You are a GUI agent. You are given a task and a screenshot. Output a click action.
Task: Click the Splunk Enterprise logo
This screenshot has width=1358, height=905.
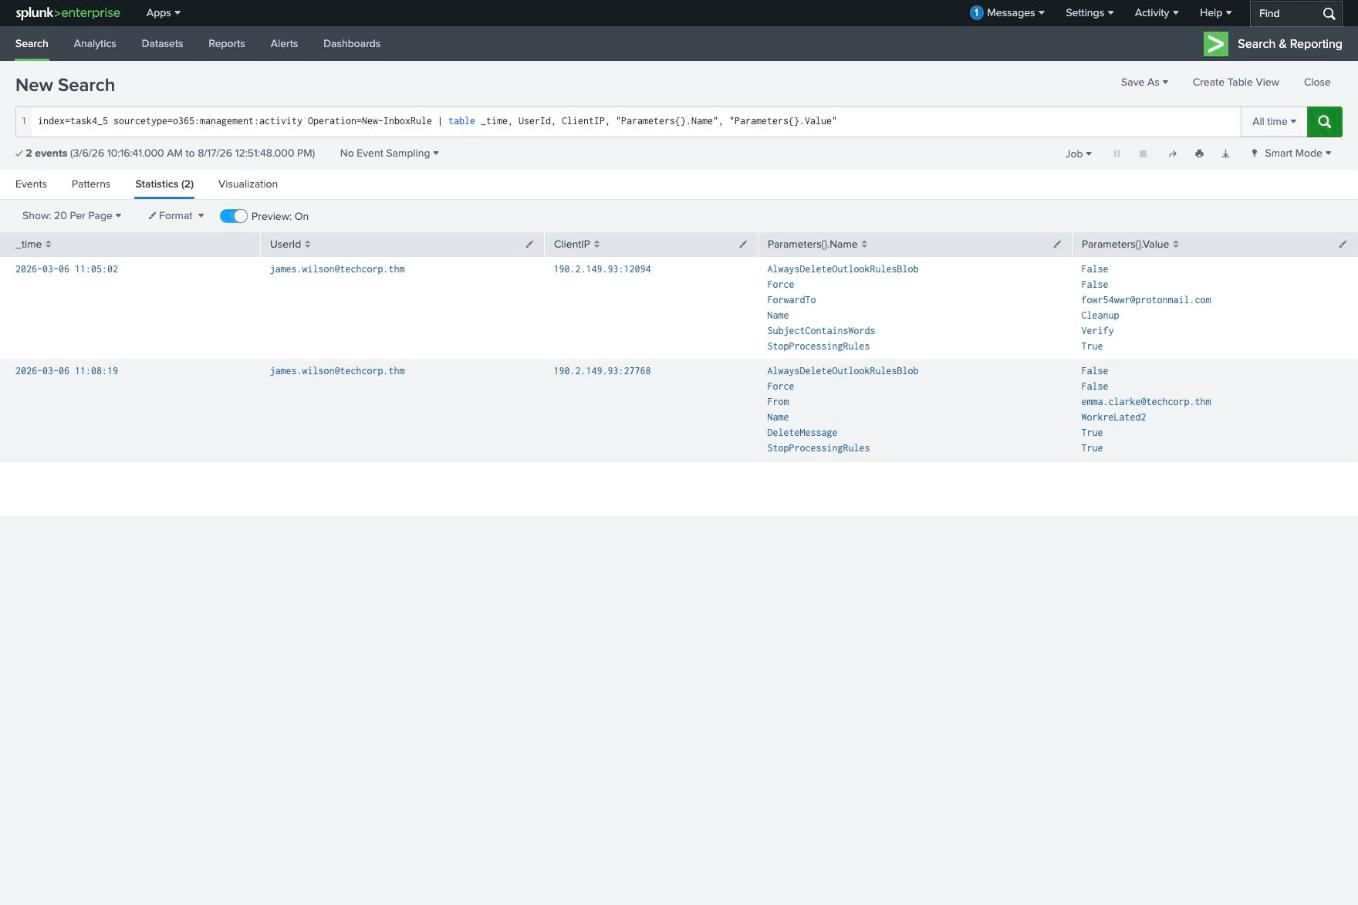67,13
